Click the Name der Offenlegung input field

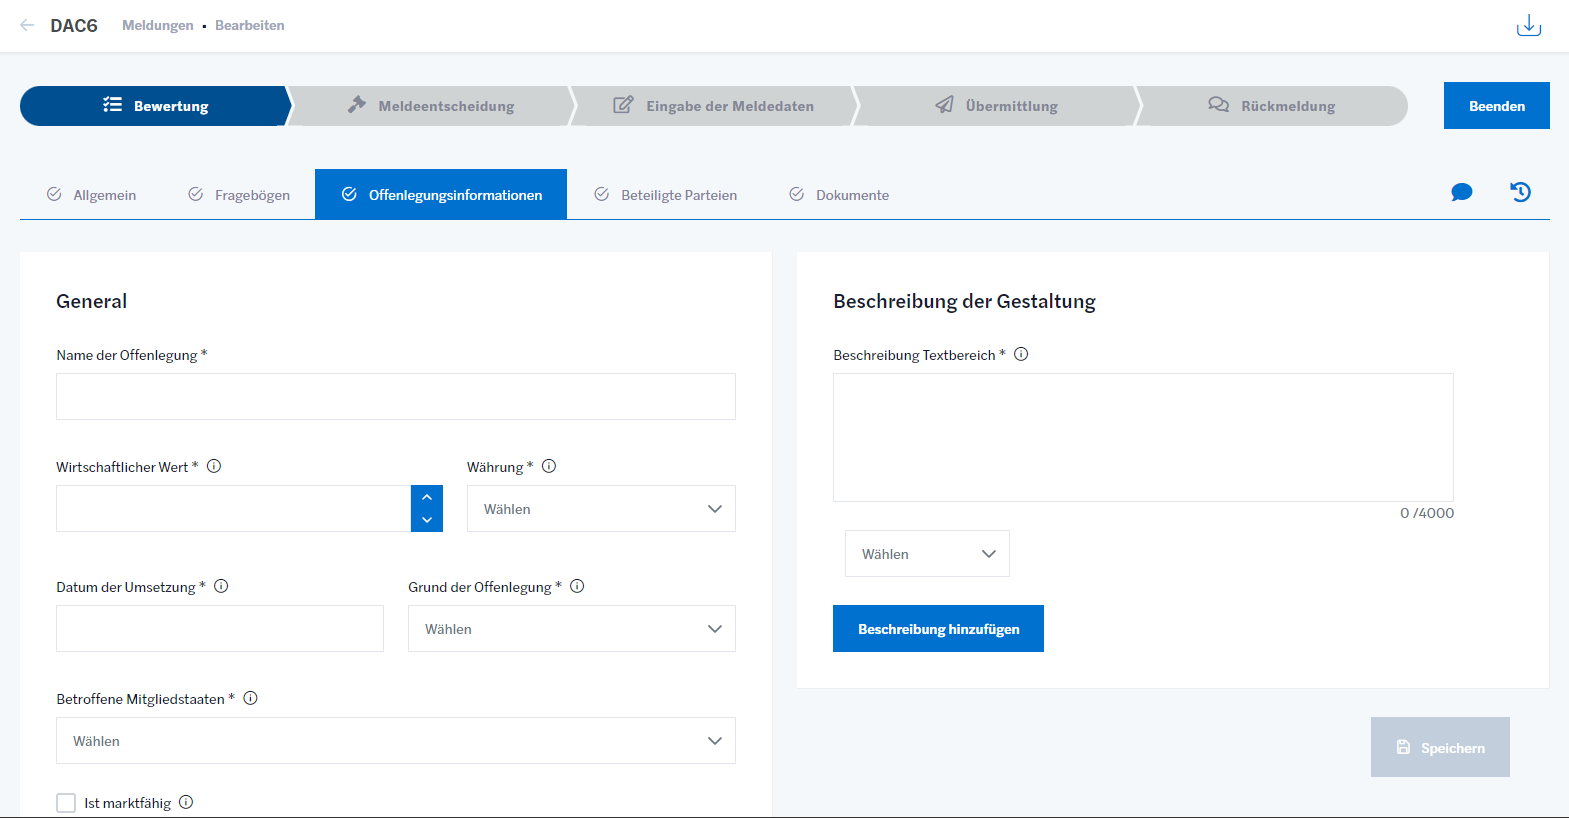tap(395, 397)
